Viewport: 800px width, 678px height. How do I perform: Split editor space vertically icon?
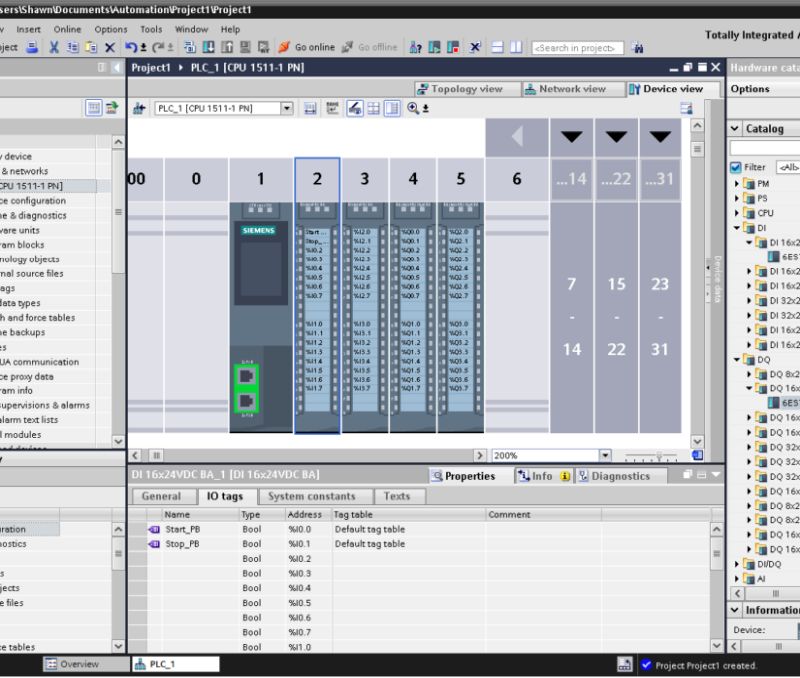coord(516,47)
